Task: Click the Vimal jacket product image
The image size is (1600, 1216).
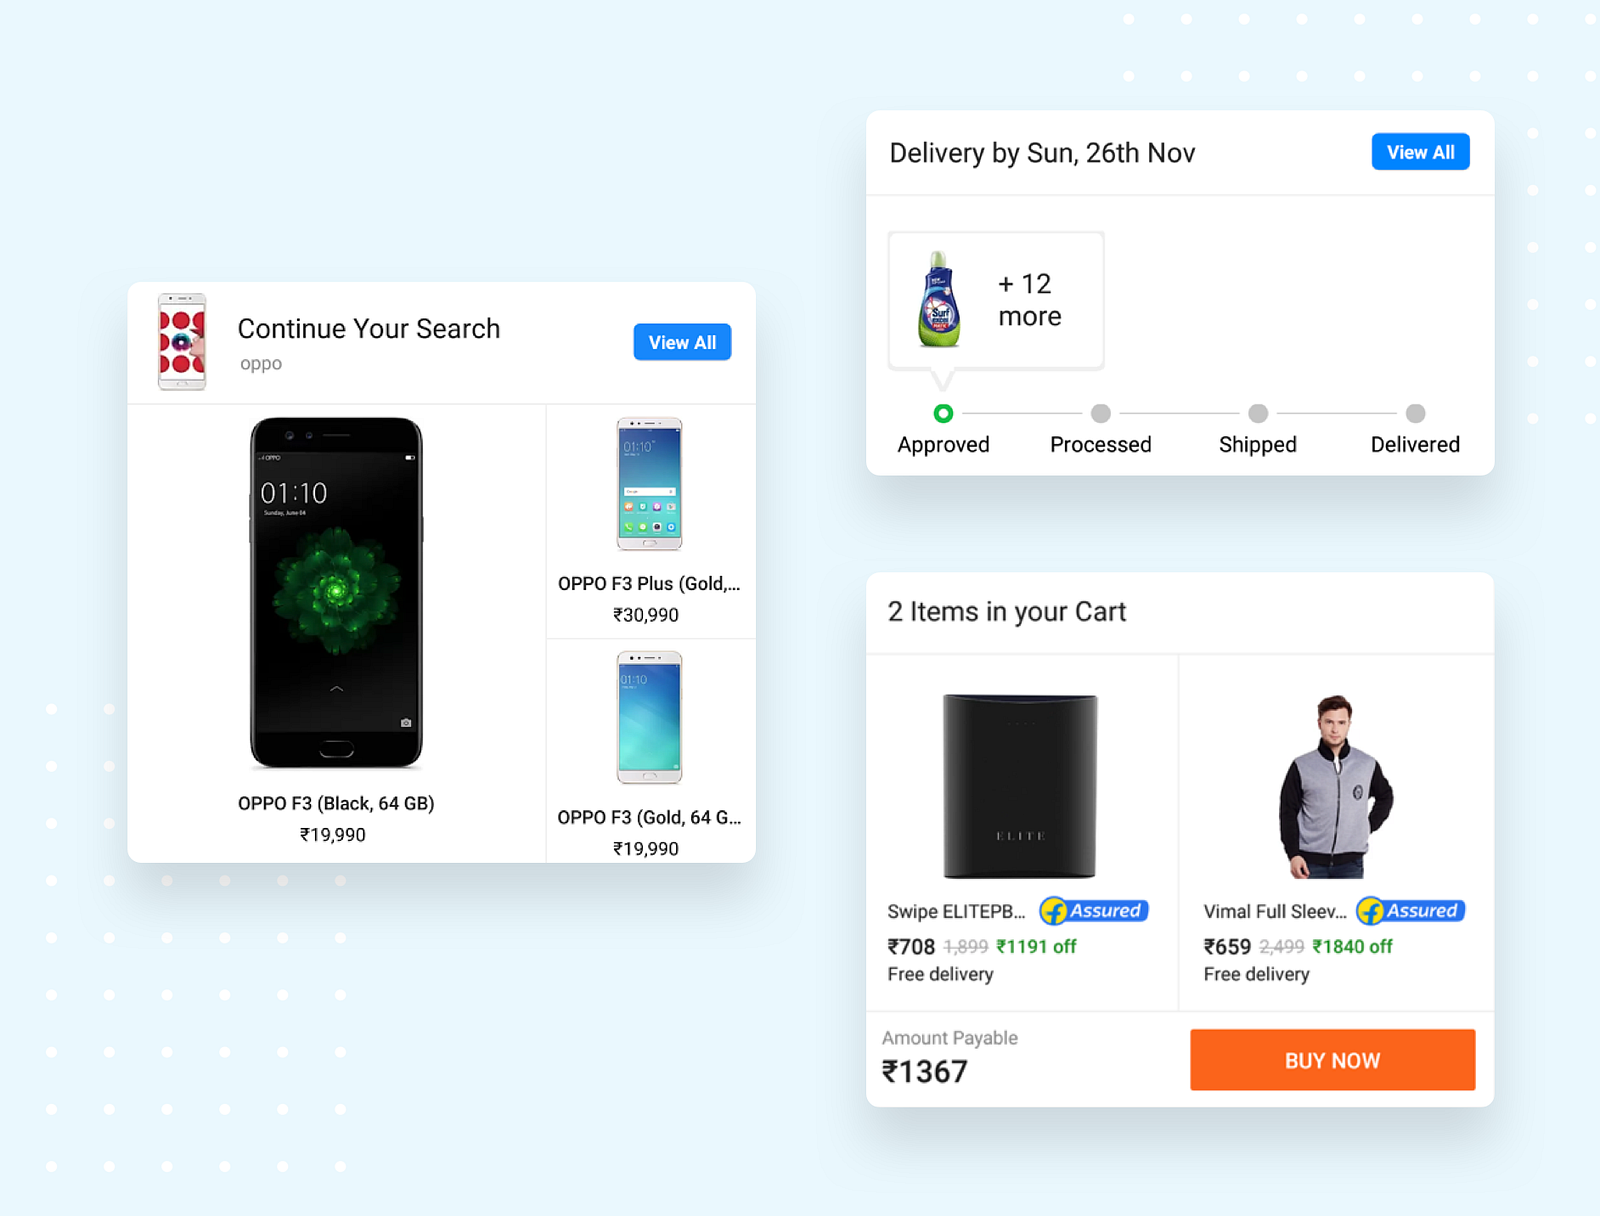Action: click(1335, 787)
